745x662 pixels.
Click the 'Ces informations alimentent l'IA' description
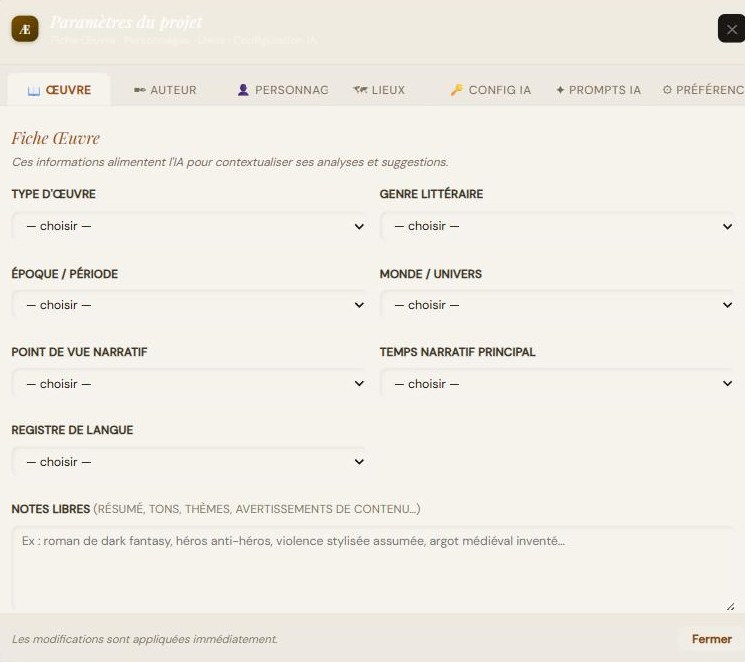[x=230, y=162]
